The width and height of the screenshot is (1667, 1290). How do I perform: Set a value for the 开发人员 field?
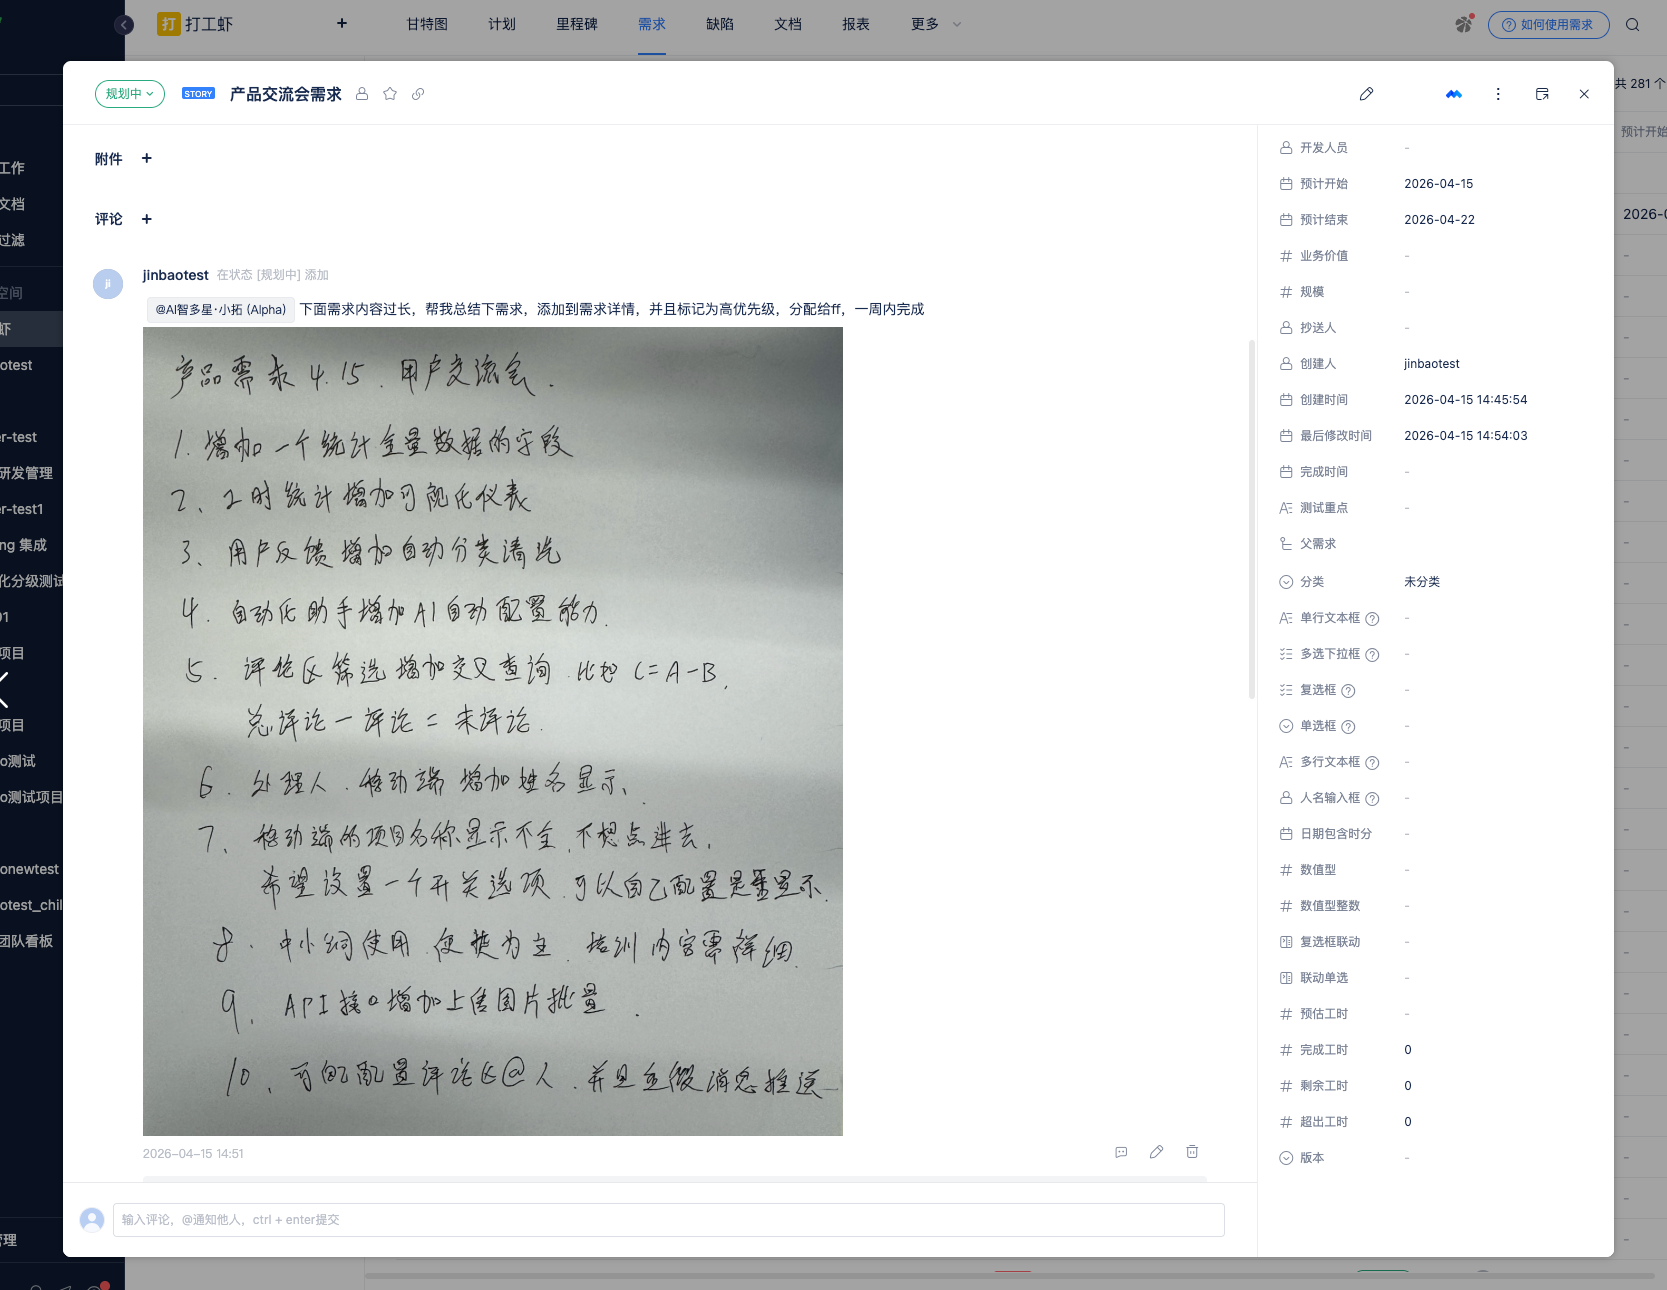point(1407,148)
